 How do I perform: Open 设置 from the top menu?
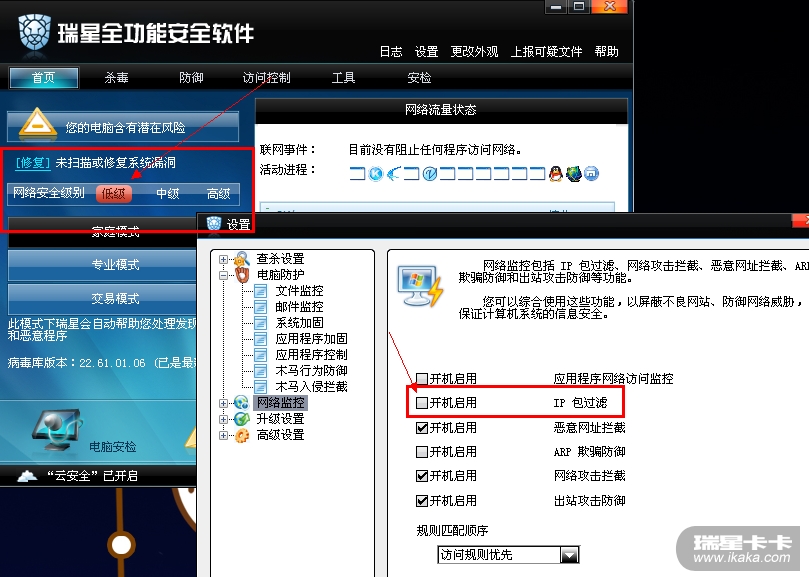(427, 52)
